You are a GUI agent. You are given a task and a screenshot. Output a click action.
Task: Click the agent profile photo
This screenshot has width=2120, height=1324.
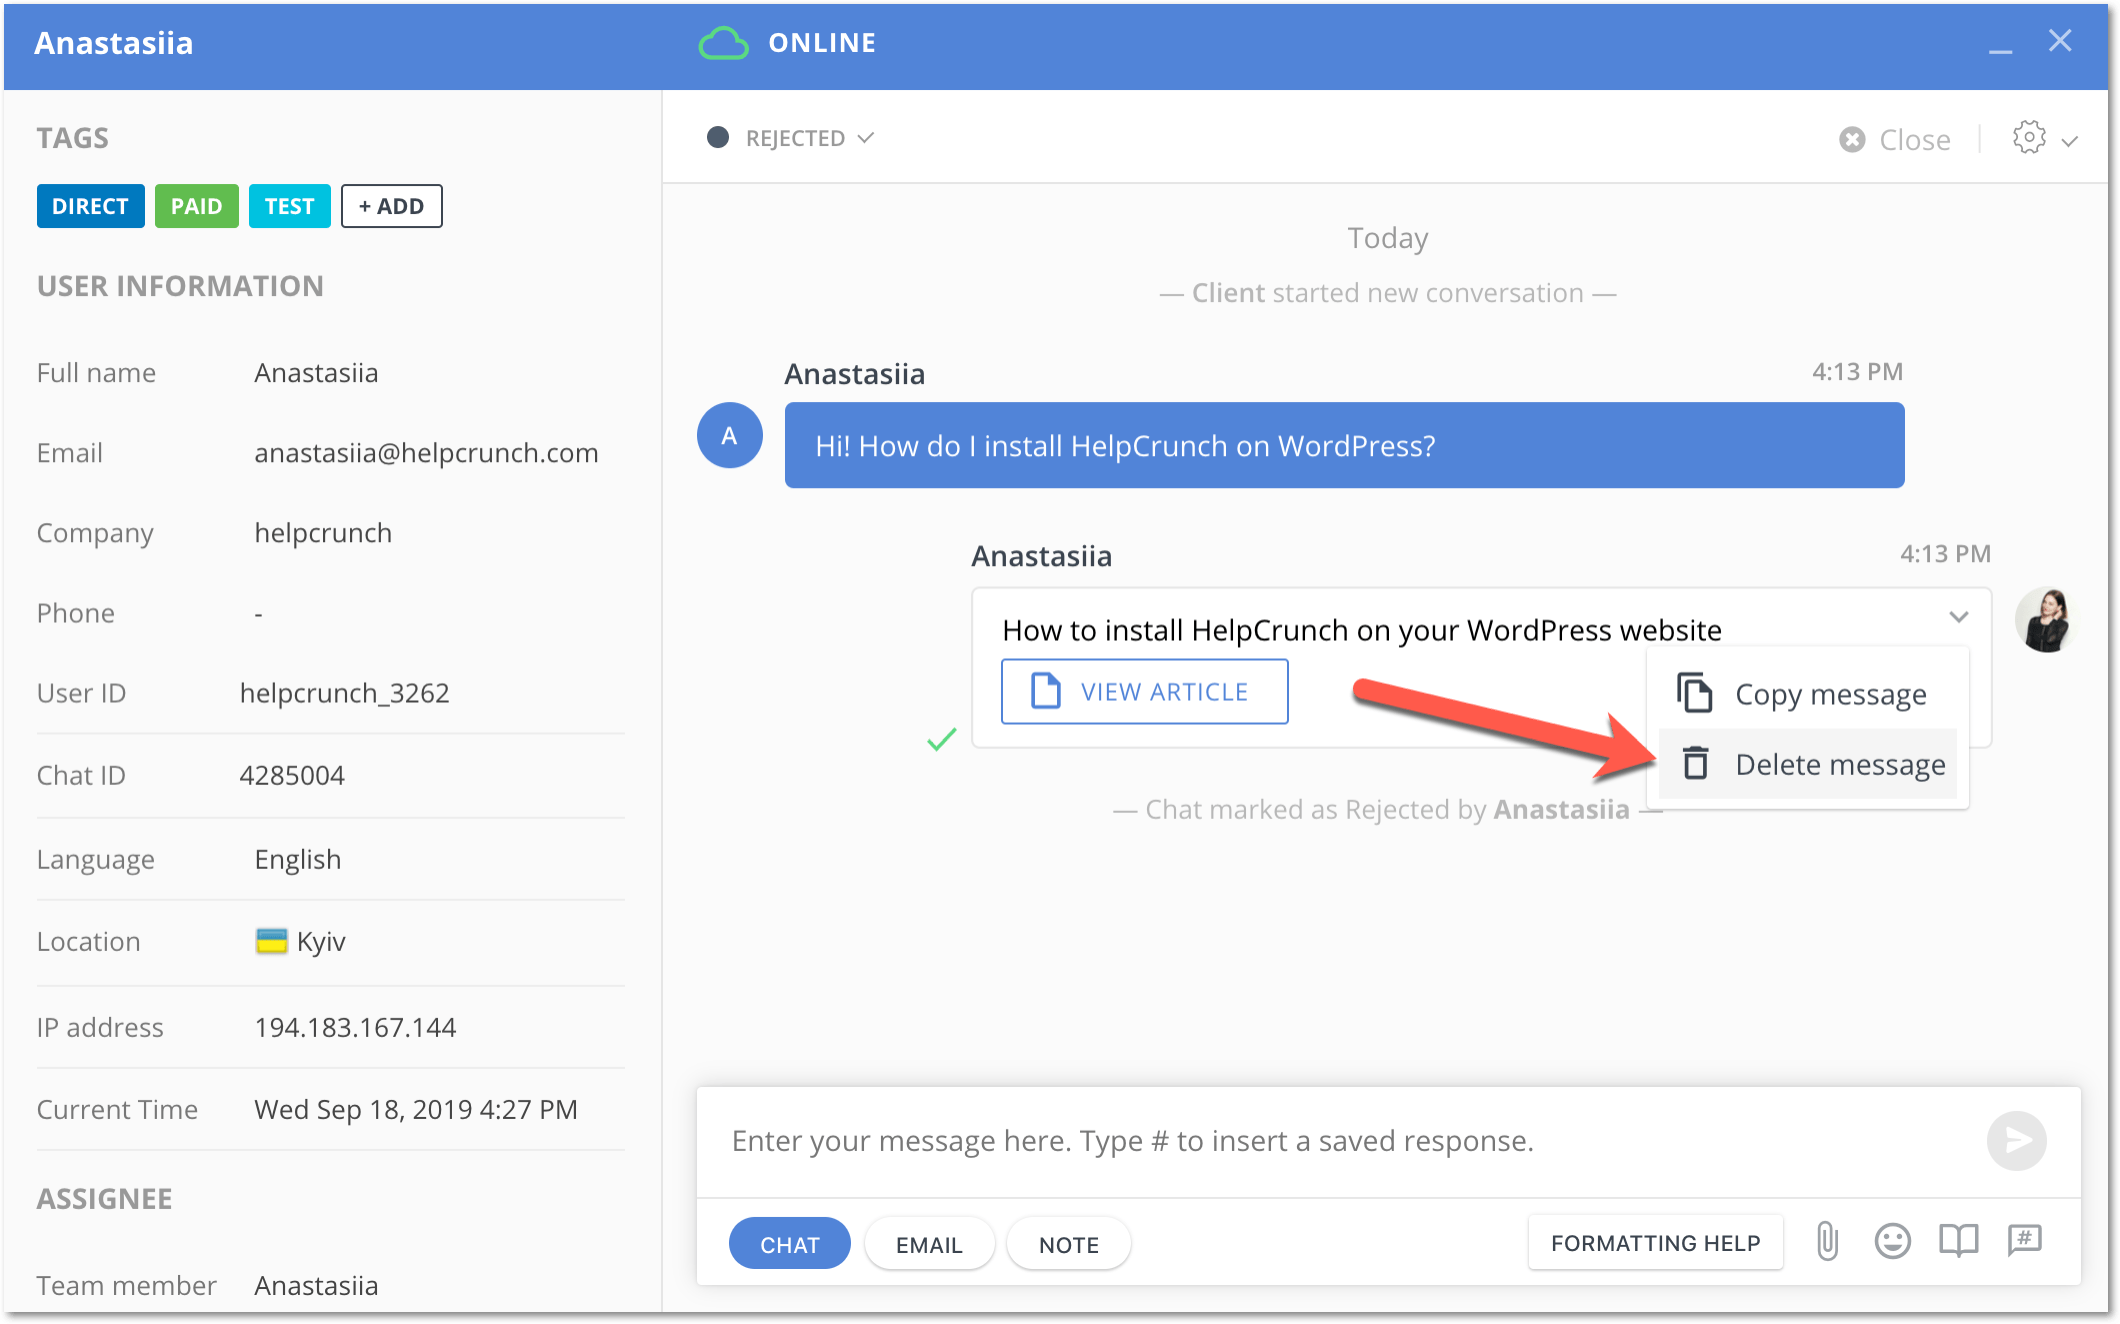[x=2046, y=620]
